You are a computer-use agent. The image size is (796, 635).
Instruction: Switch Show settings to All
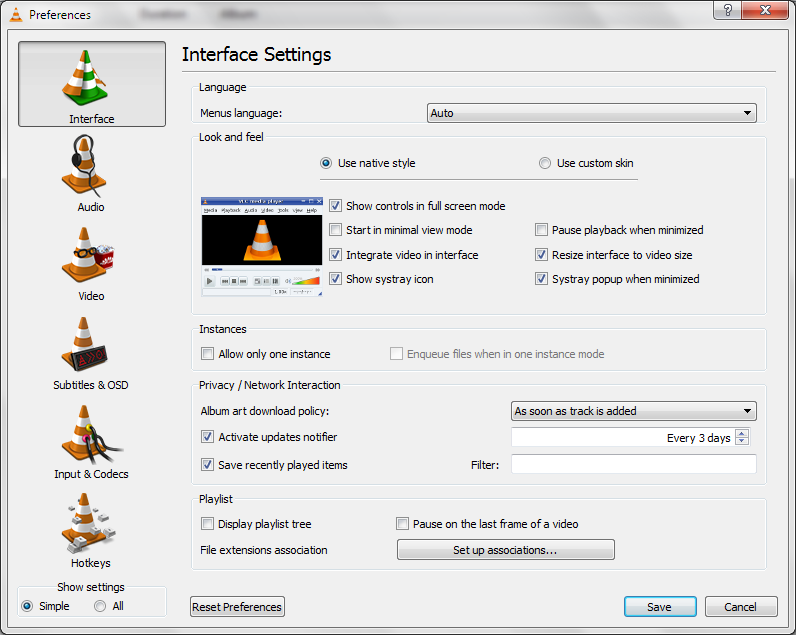100,606
